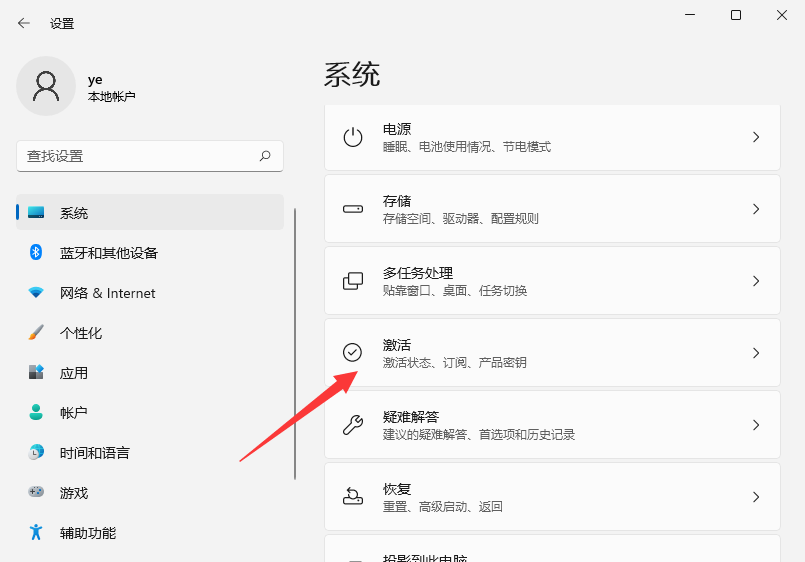Click the search magnifier icon
Viewport: 805px width, 562px height.
(x=265, y=156)
